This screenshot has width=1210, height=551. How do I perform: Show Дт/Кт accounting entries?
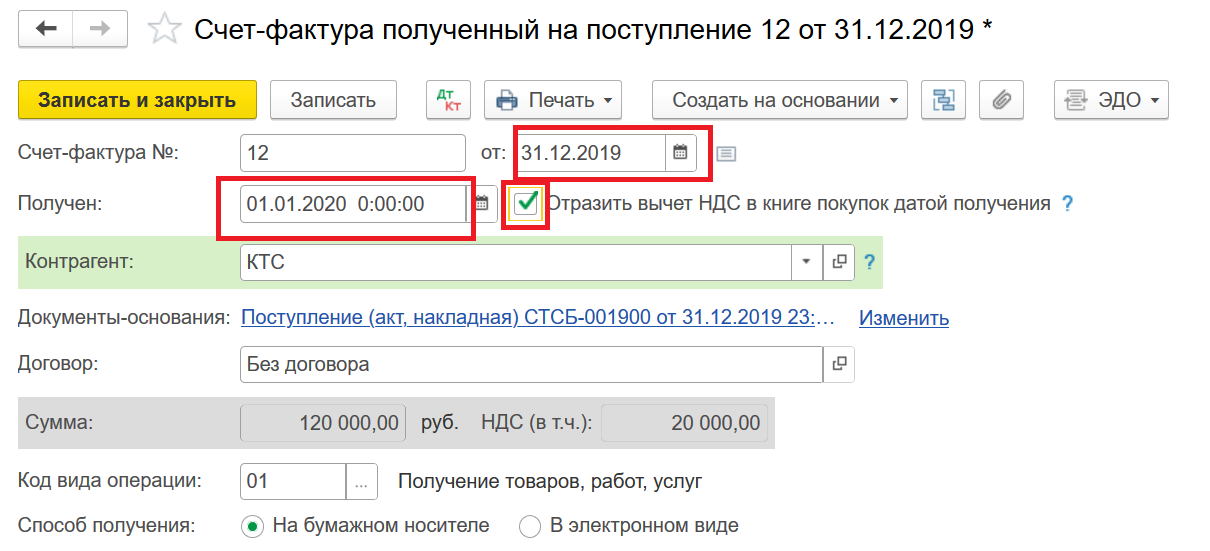448,100
